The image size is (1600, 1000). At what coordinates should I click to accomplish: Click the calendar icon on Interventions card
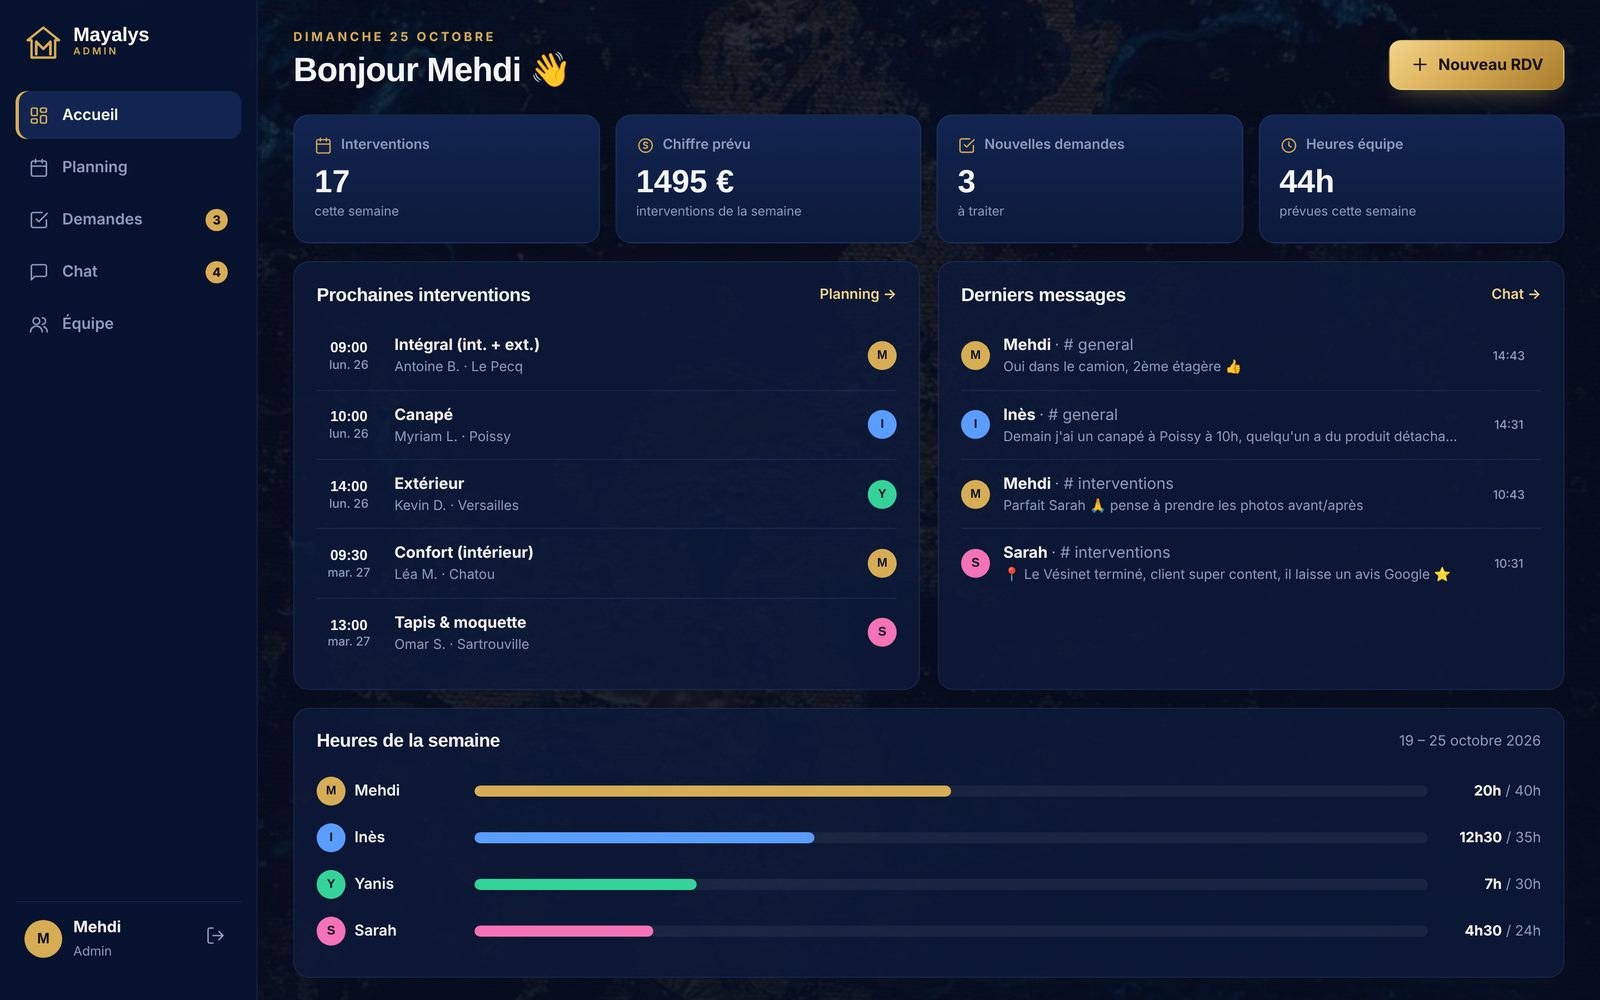click(323, 145)
